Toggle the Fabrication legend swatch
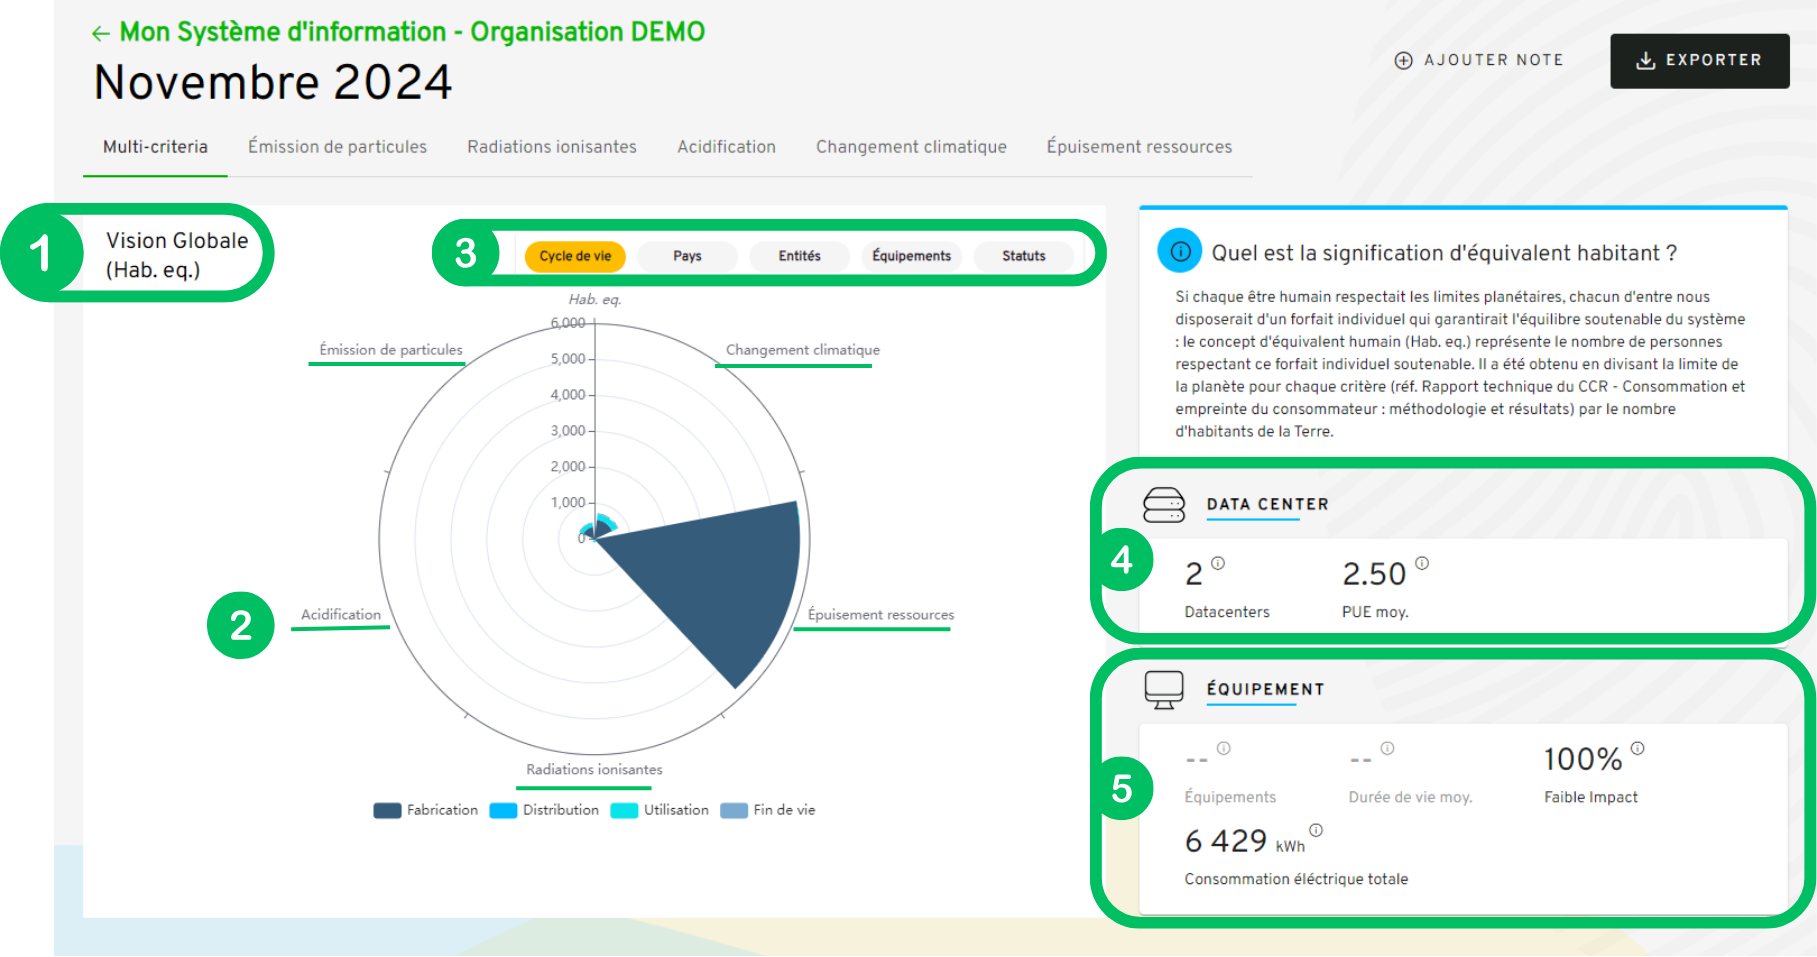 pos(387,810)
